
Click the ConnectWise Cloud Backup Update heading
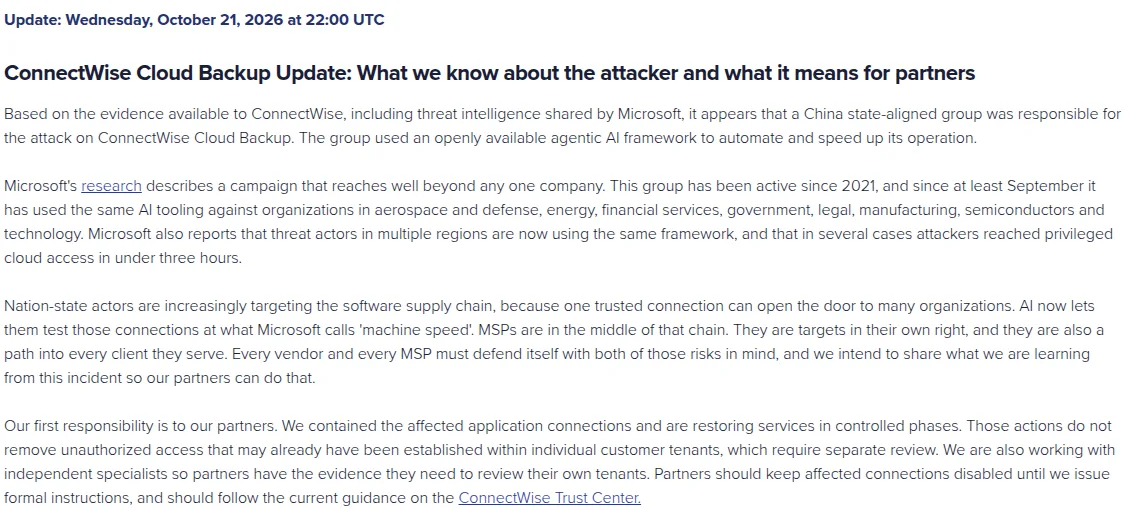490,73
